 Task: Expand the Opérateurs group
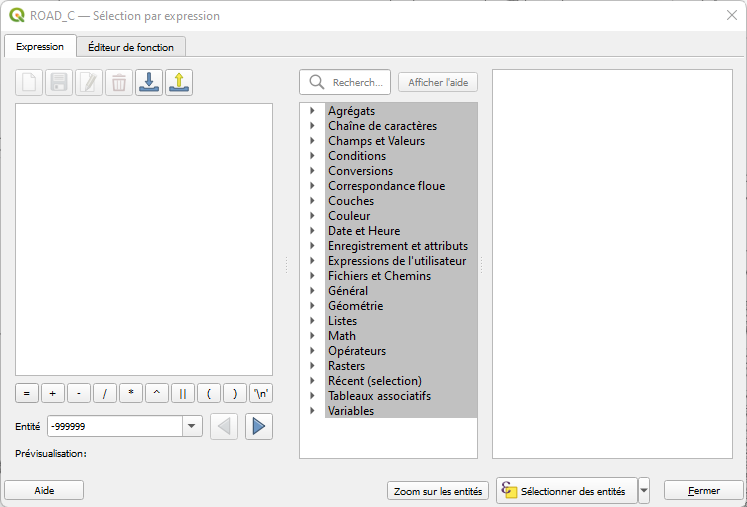(x=312, y=351)
